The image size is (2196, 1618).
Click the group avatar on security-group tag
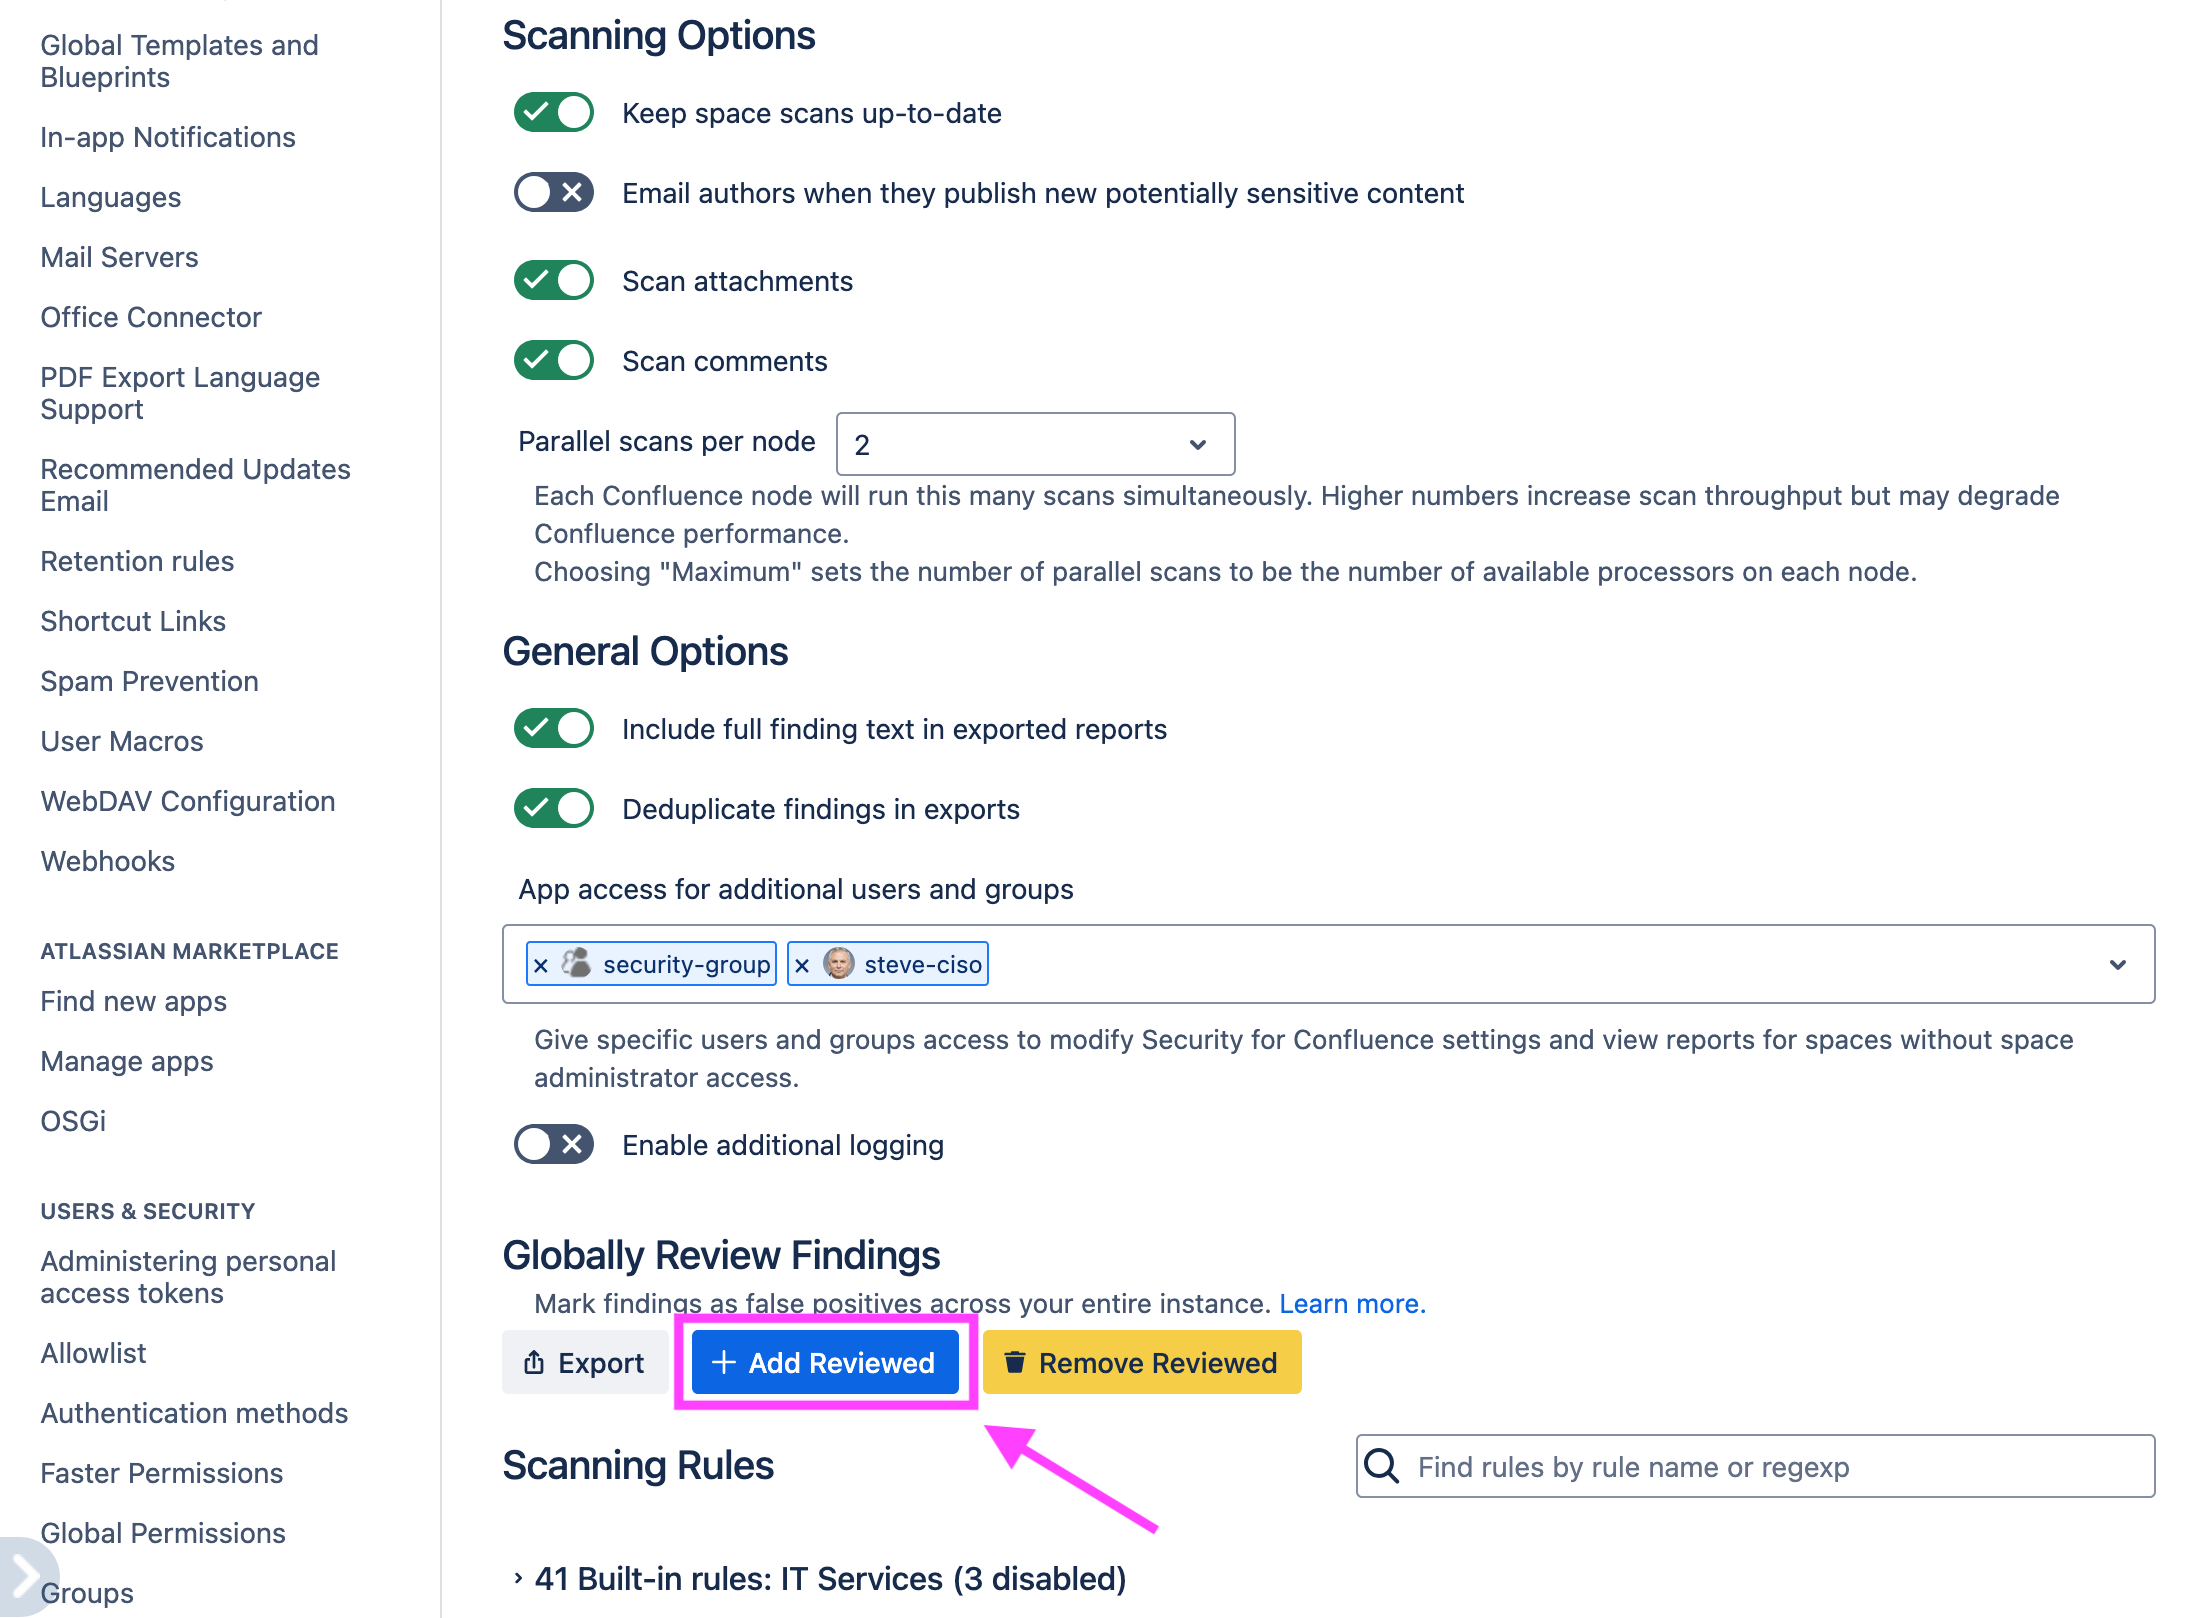pyautogui.click(x=574, y=964)
